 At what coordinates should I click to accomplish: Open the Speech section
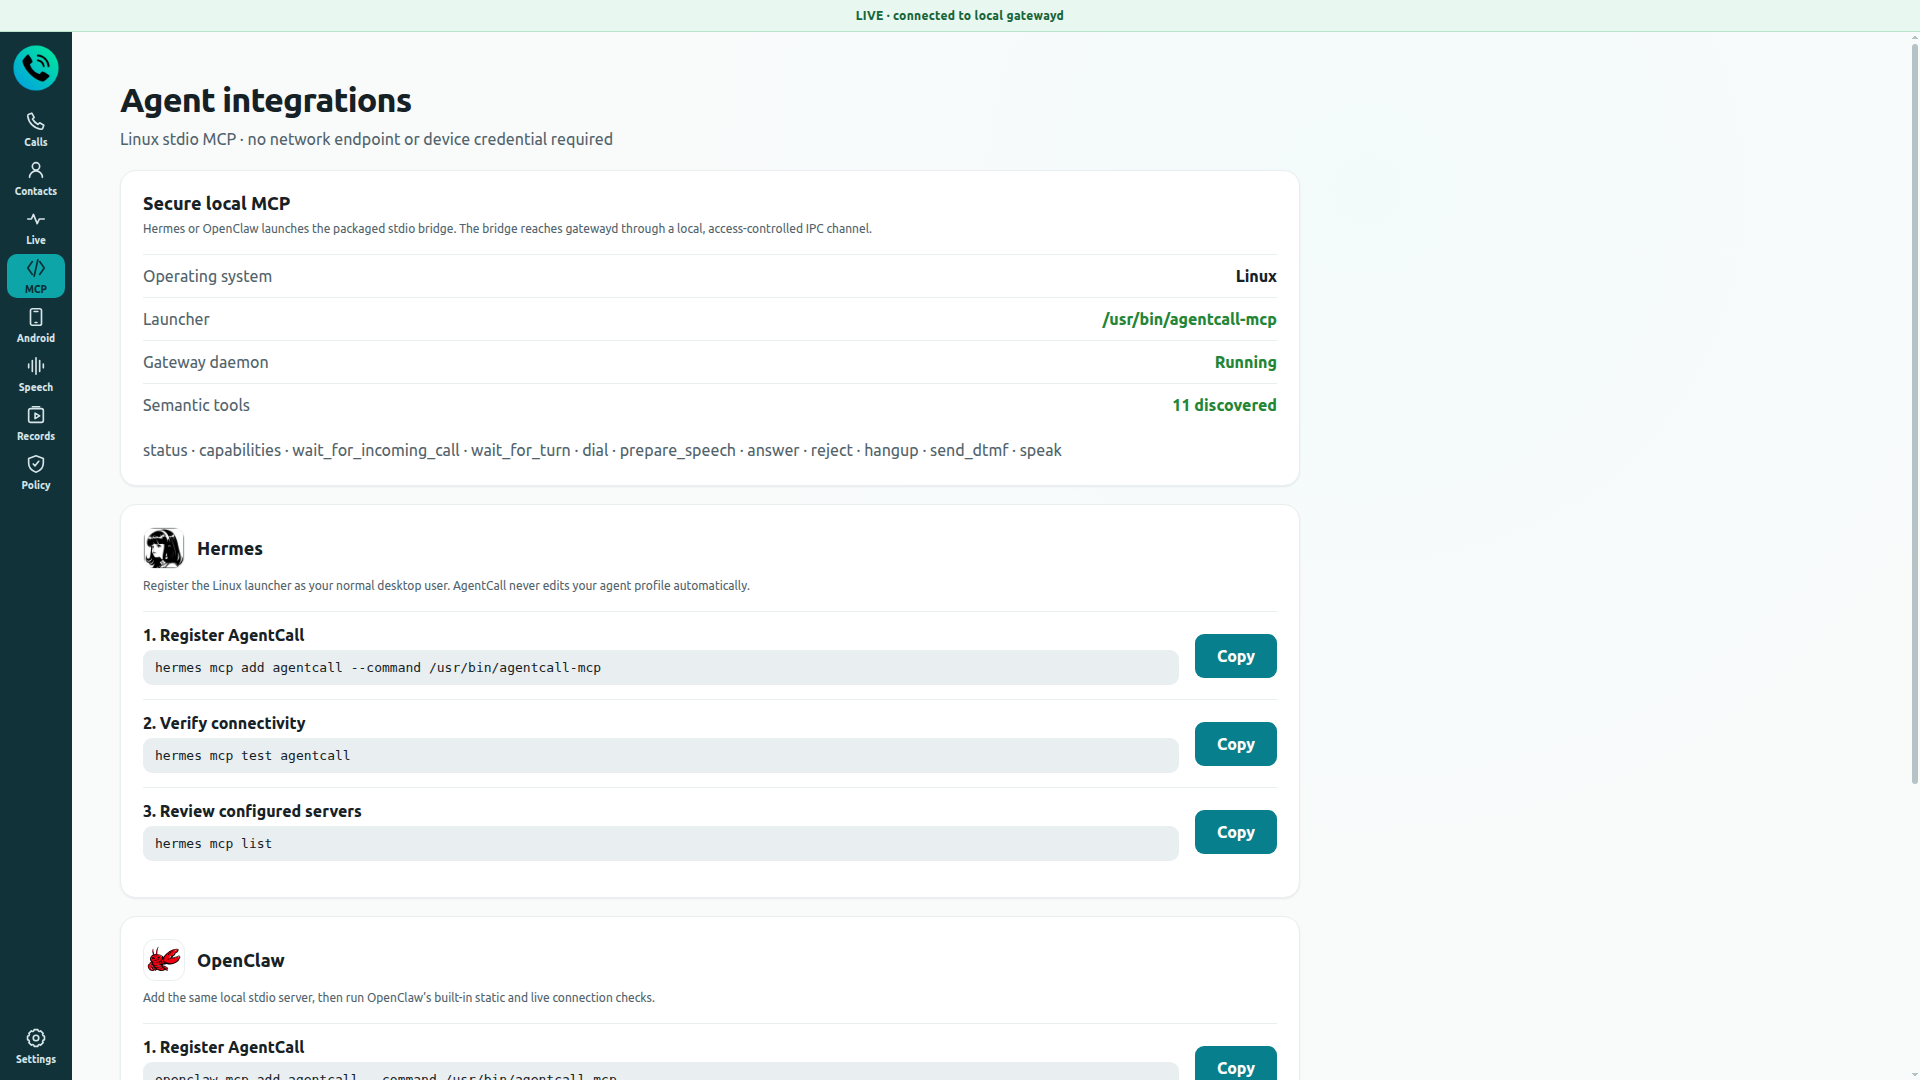pos(36,374)
